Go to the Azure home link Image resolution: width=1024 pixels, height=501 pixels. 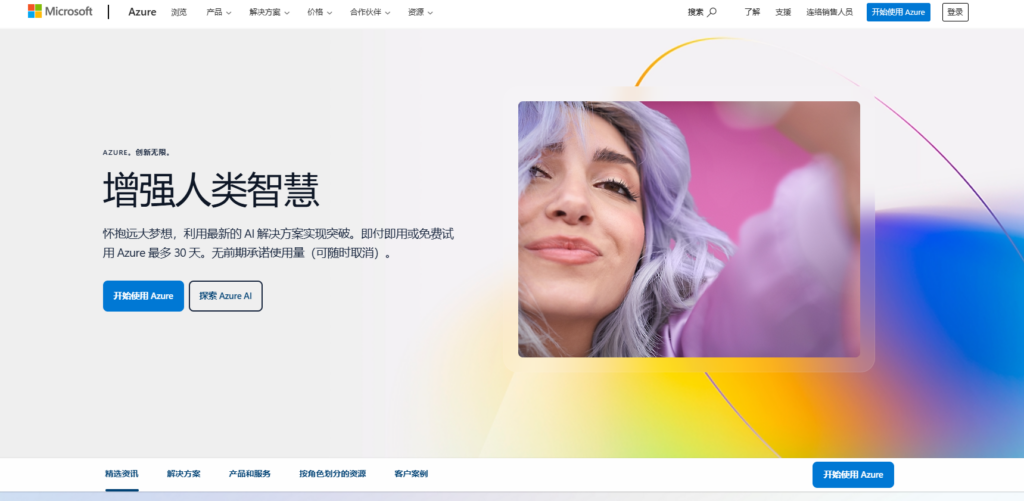pos(142,12)
